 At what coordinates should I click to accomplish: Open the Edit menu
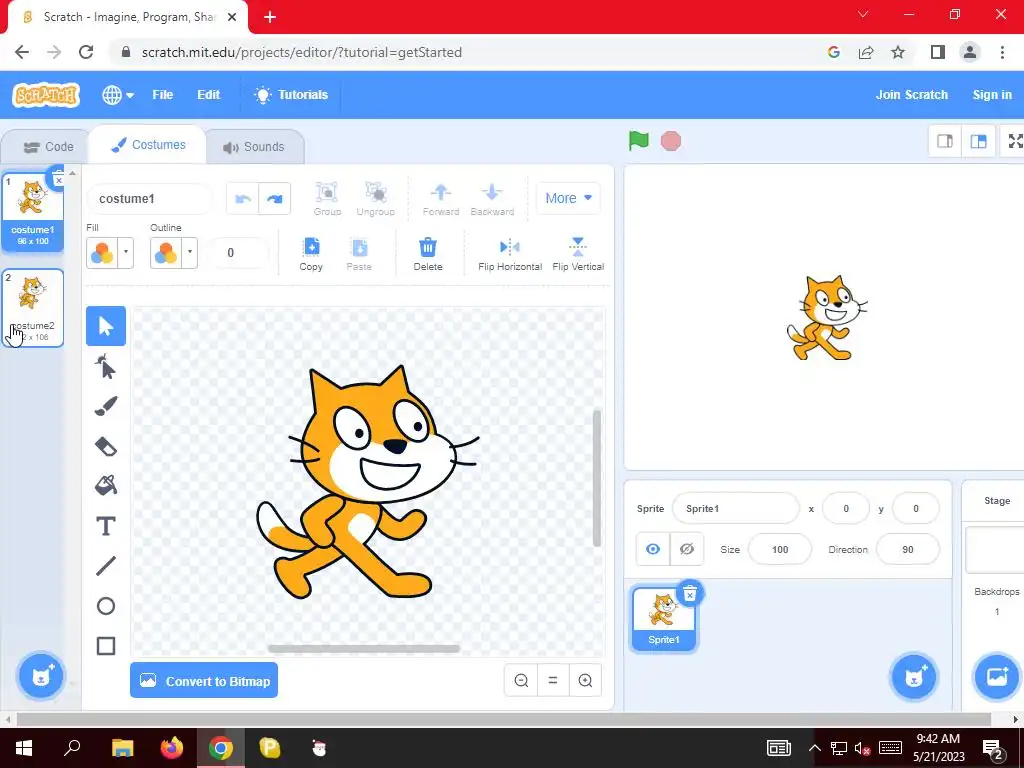click(x=208, y=95)
